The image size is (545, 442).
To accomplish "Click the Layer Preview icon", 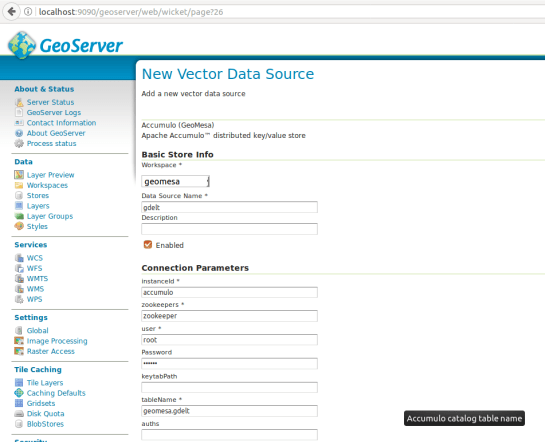I will coord(19,175).
